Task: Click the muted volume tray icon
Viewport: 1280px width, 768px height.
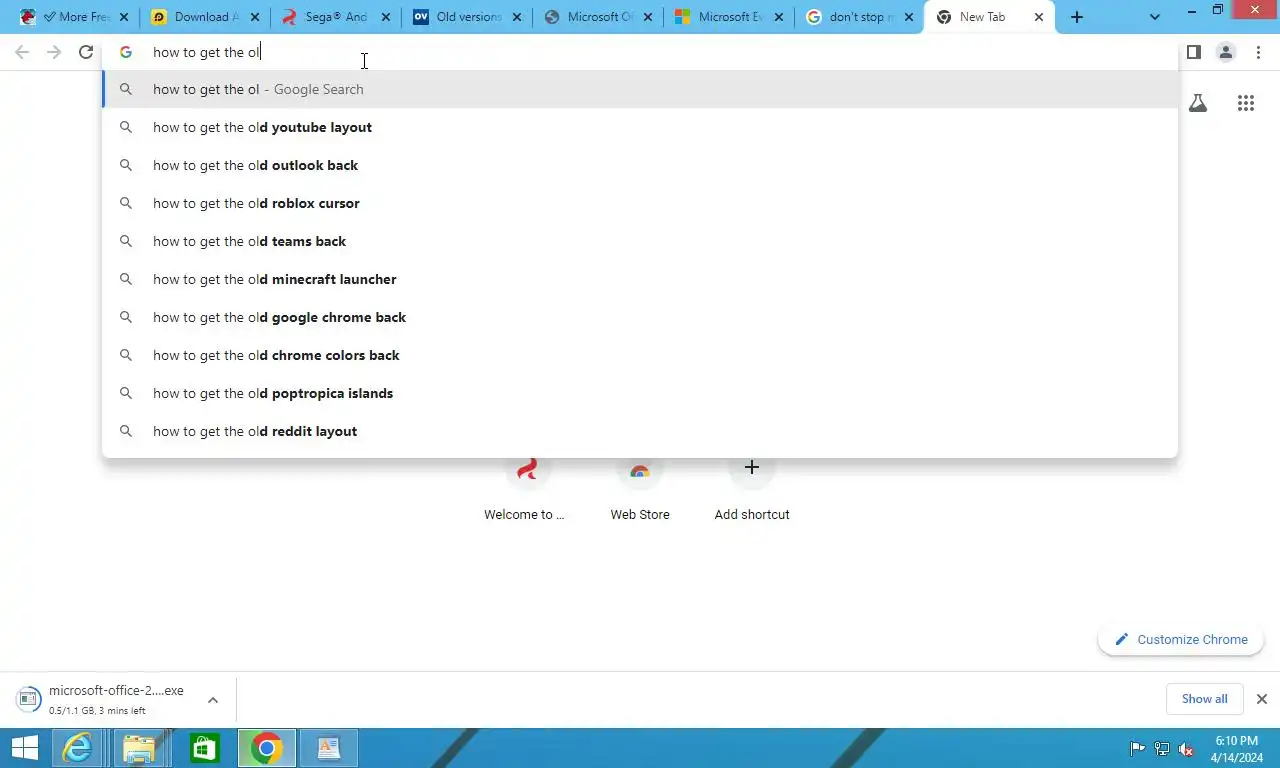Action: coord(1186,748)
